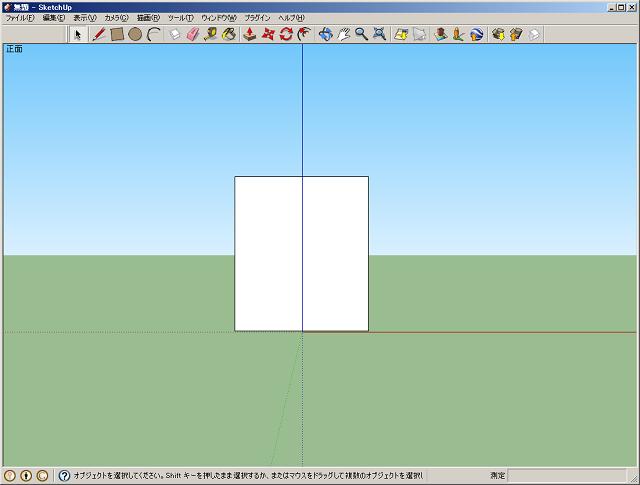The image size is (640, 485).
Task: Click the Zoom magnifier tool
Action: [x=361, y=34]
